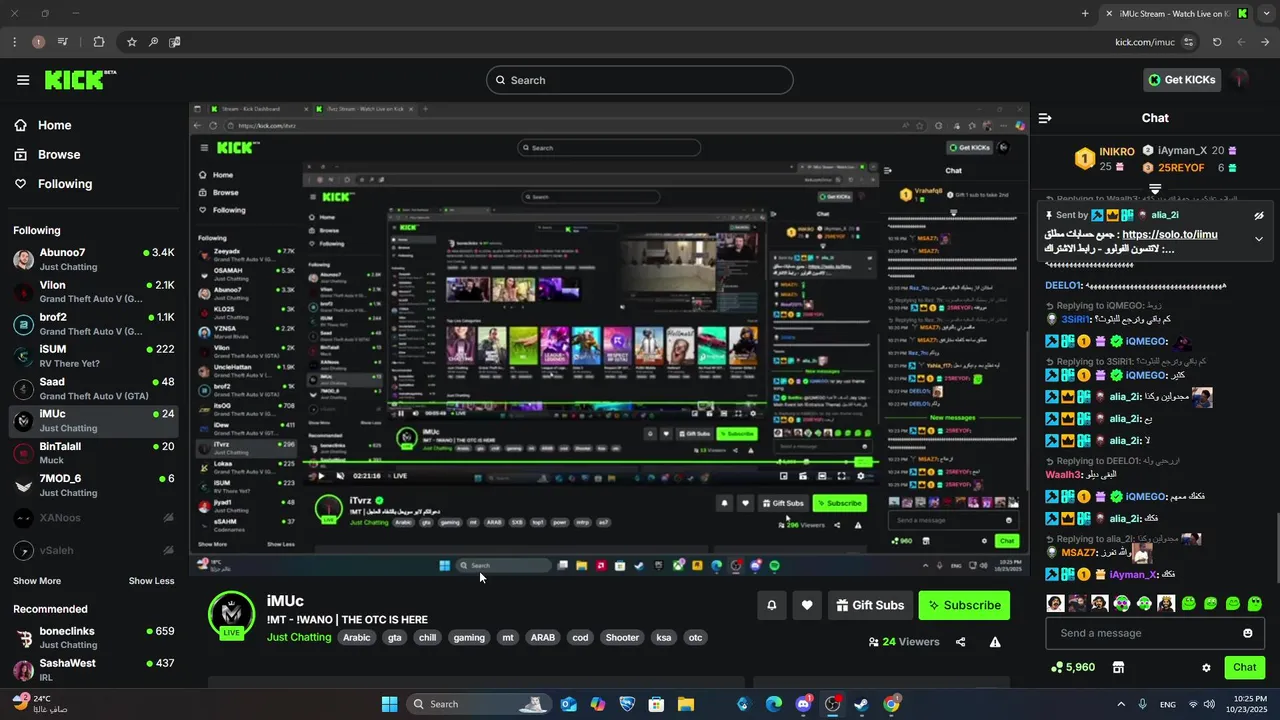
Task: Open Saad channel in Following list
Action: tap(94, 389)
